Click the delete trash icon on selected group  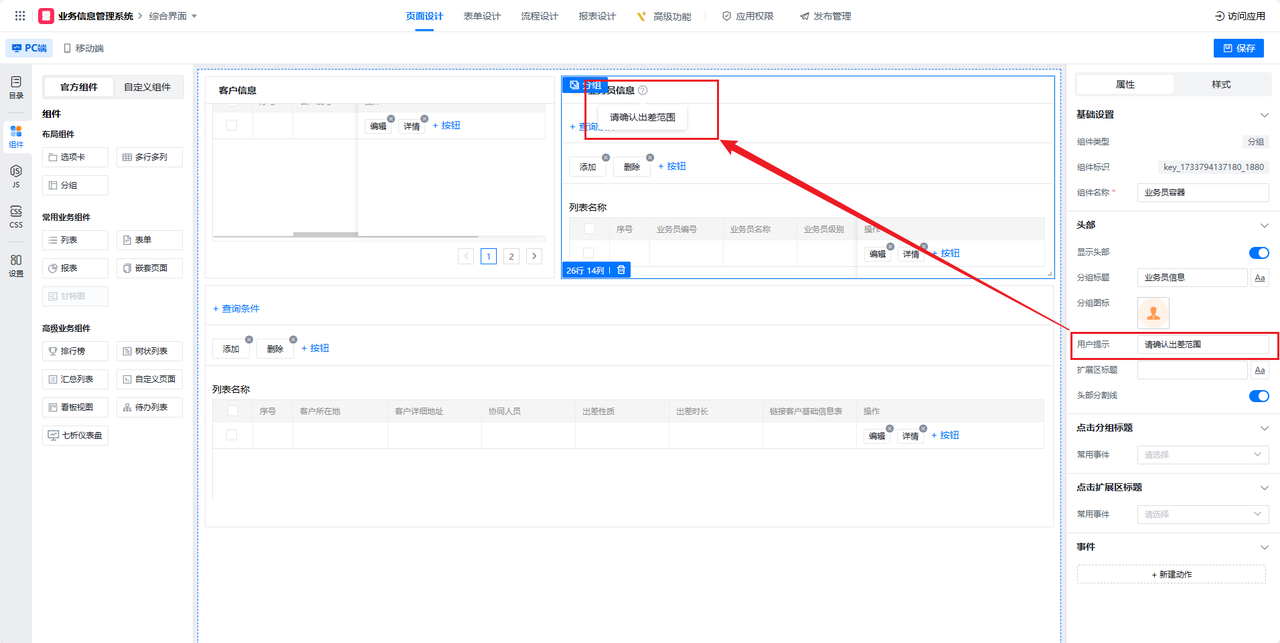coord(621,270)
